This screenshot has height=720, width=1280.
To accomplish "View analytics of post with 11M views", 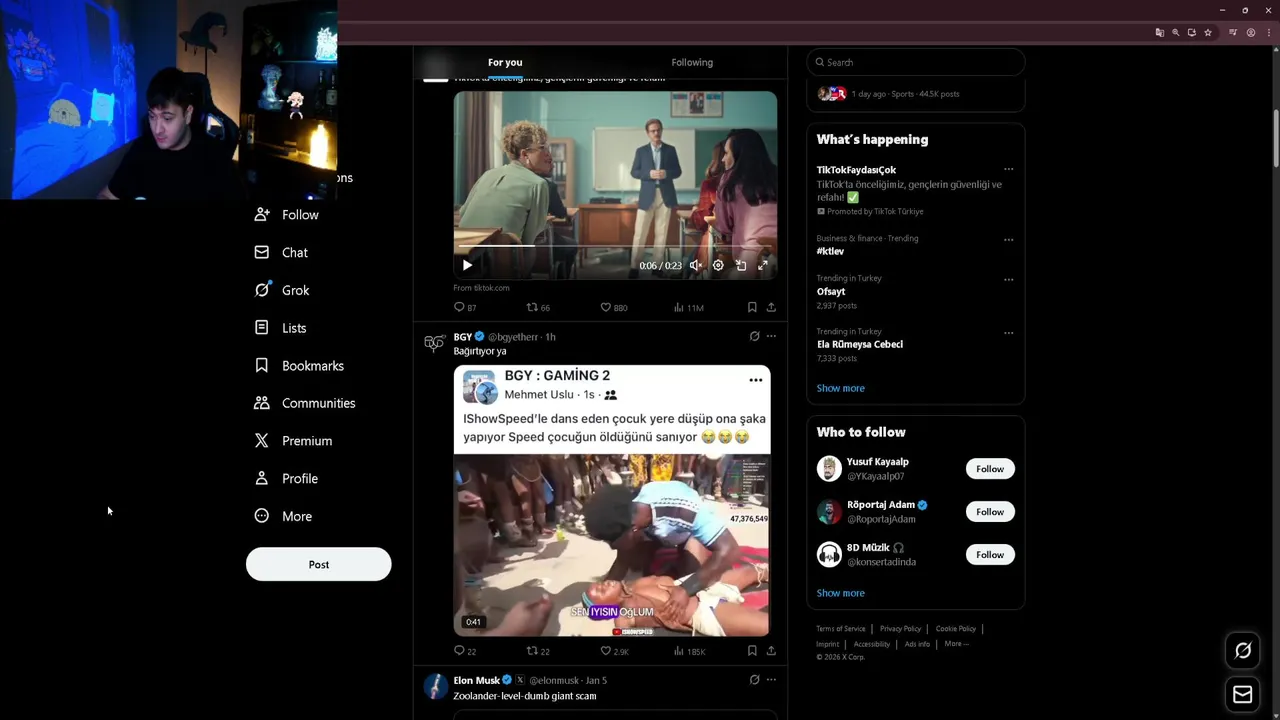I will [689, 307].
